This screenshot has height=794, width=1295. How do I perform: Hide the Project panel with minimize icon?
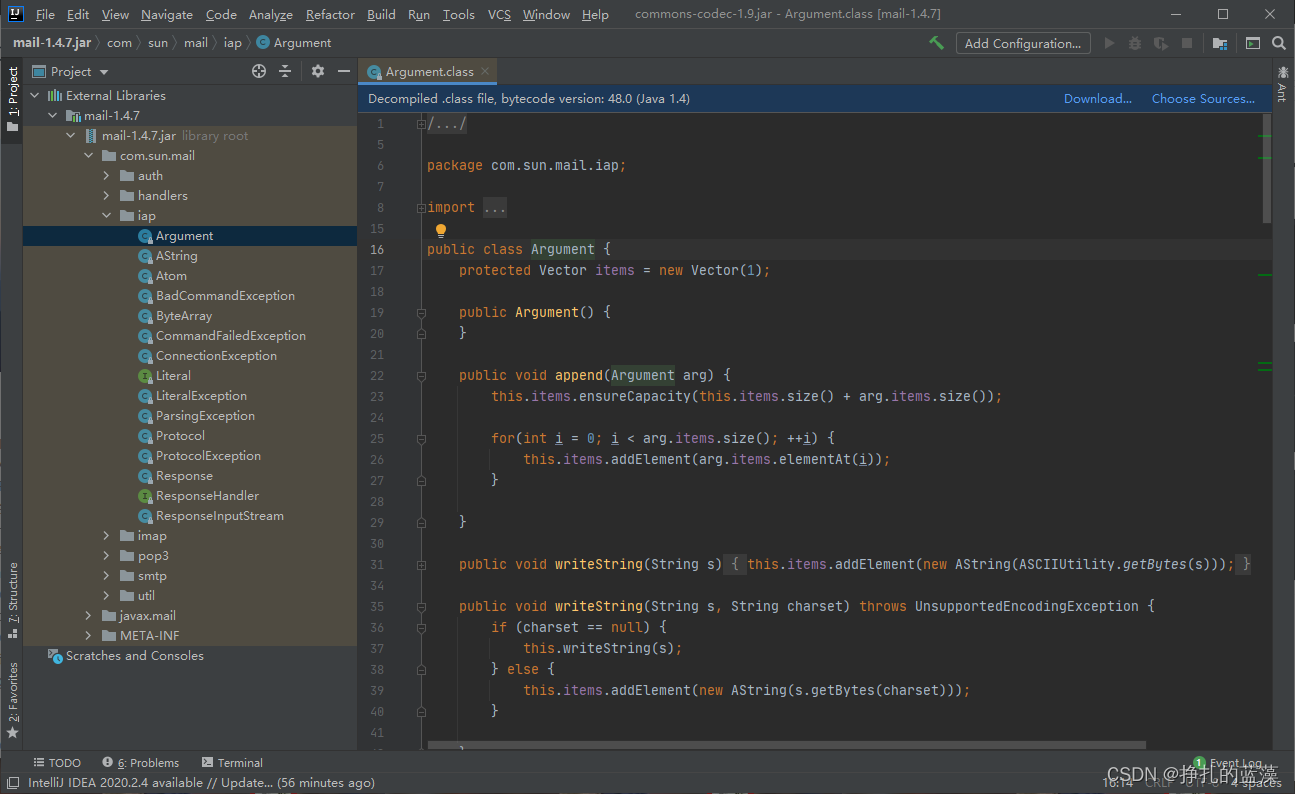pyautogui.click(x=343, y=71)
